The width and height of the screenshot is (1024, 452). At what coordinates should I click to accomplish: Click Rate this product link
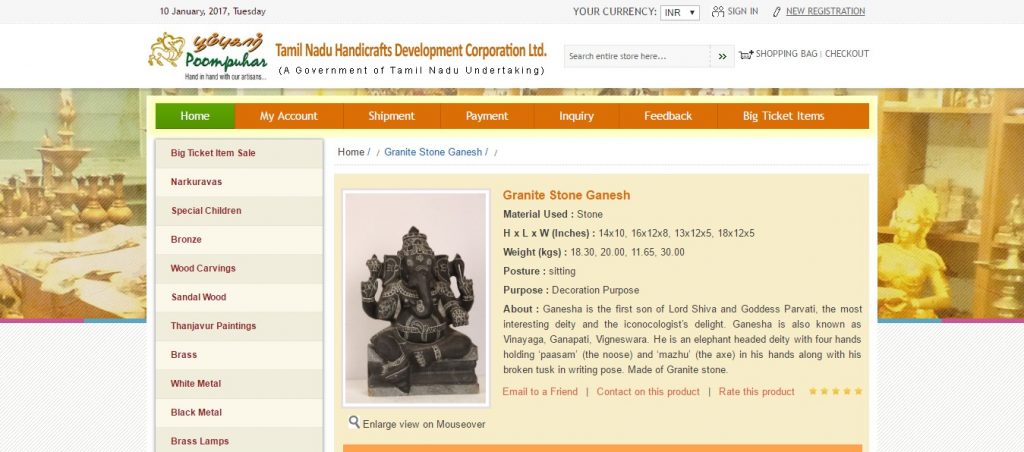click(756, 392)
